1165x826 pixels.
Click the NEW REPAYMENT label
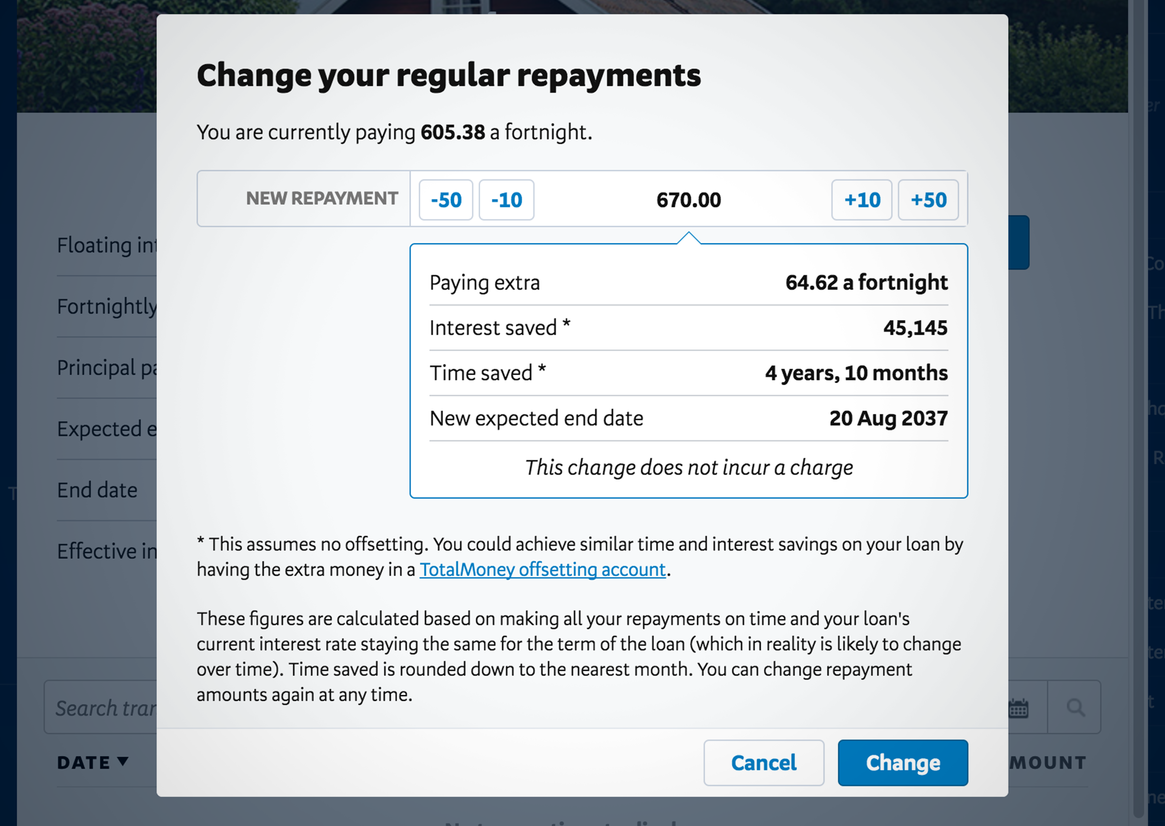[322, 199]
